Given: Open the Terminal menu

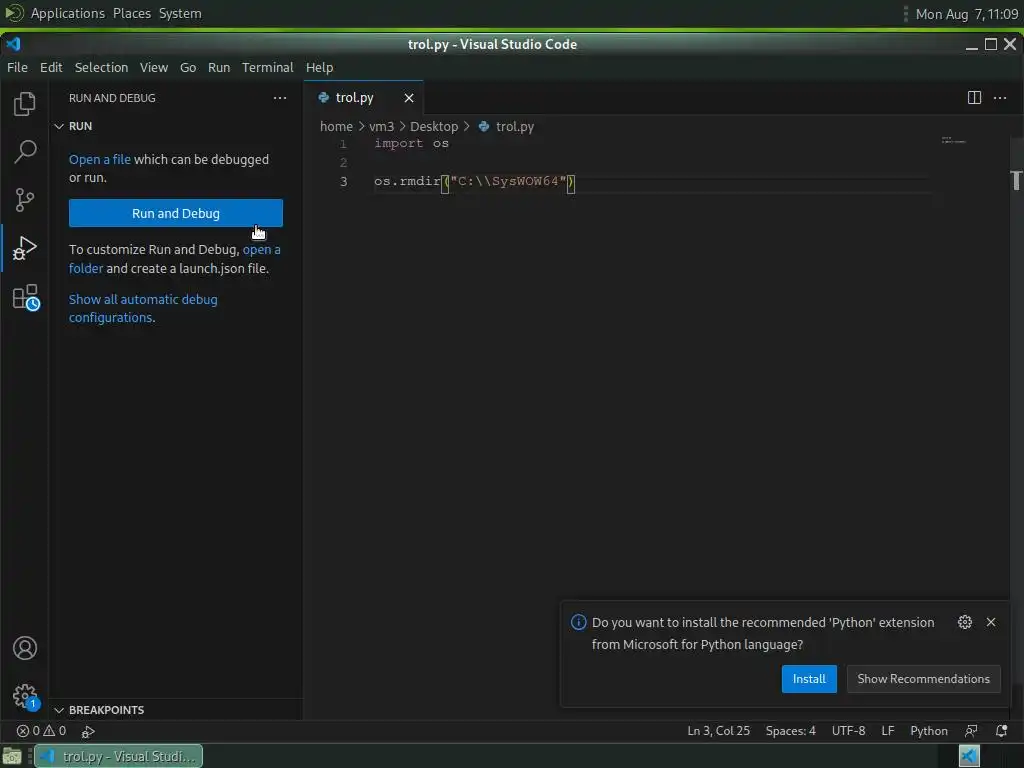Looking at the screenshot, I should (268, 67).
